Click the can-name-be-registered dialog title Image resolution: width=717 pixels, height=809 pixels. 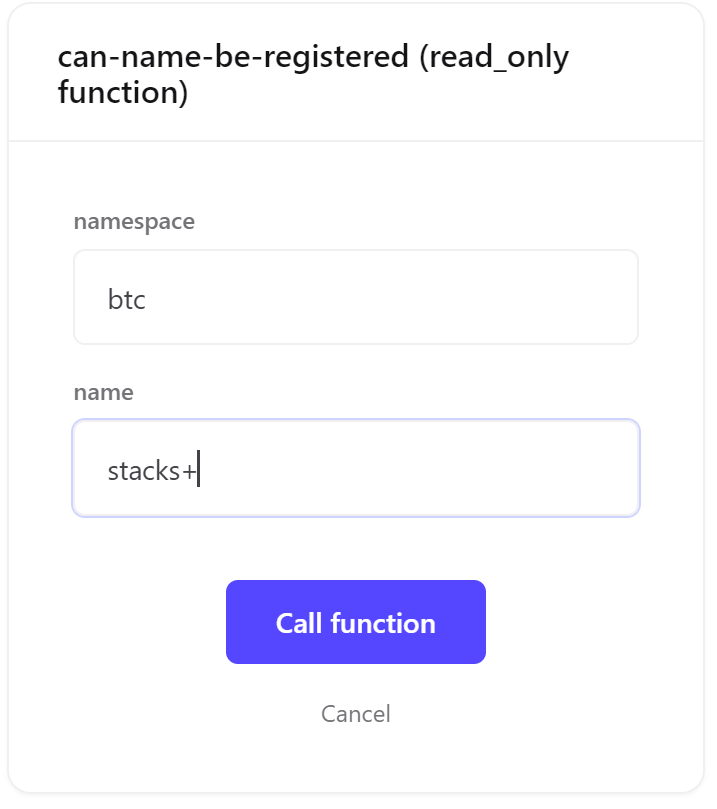[x=313, y=74]
